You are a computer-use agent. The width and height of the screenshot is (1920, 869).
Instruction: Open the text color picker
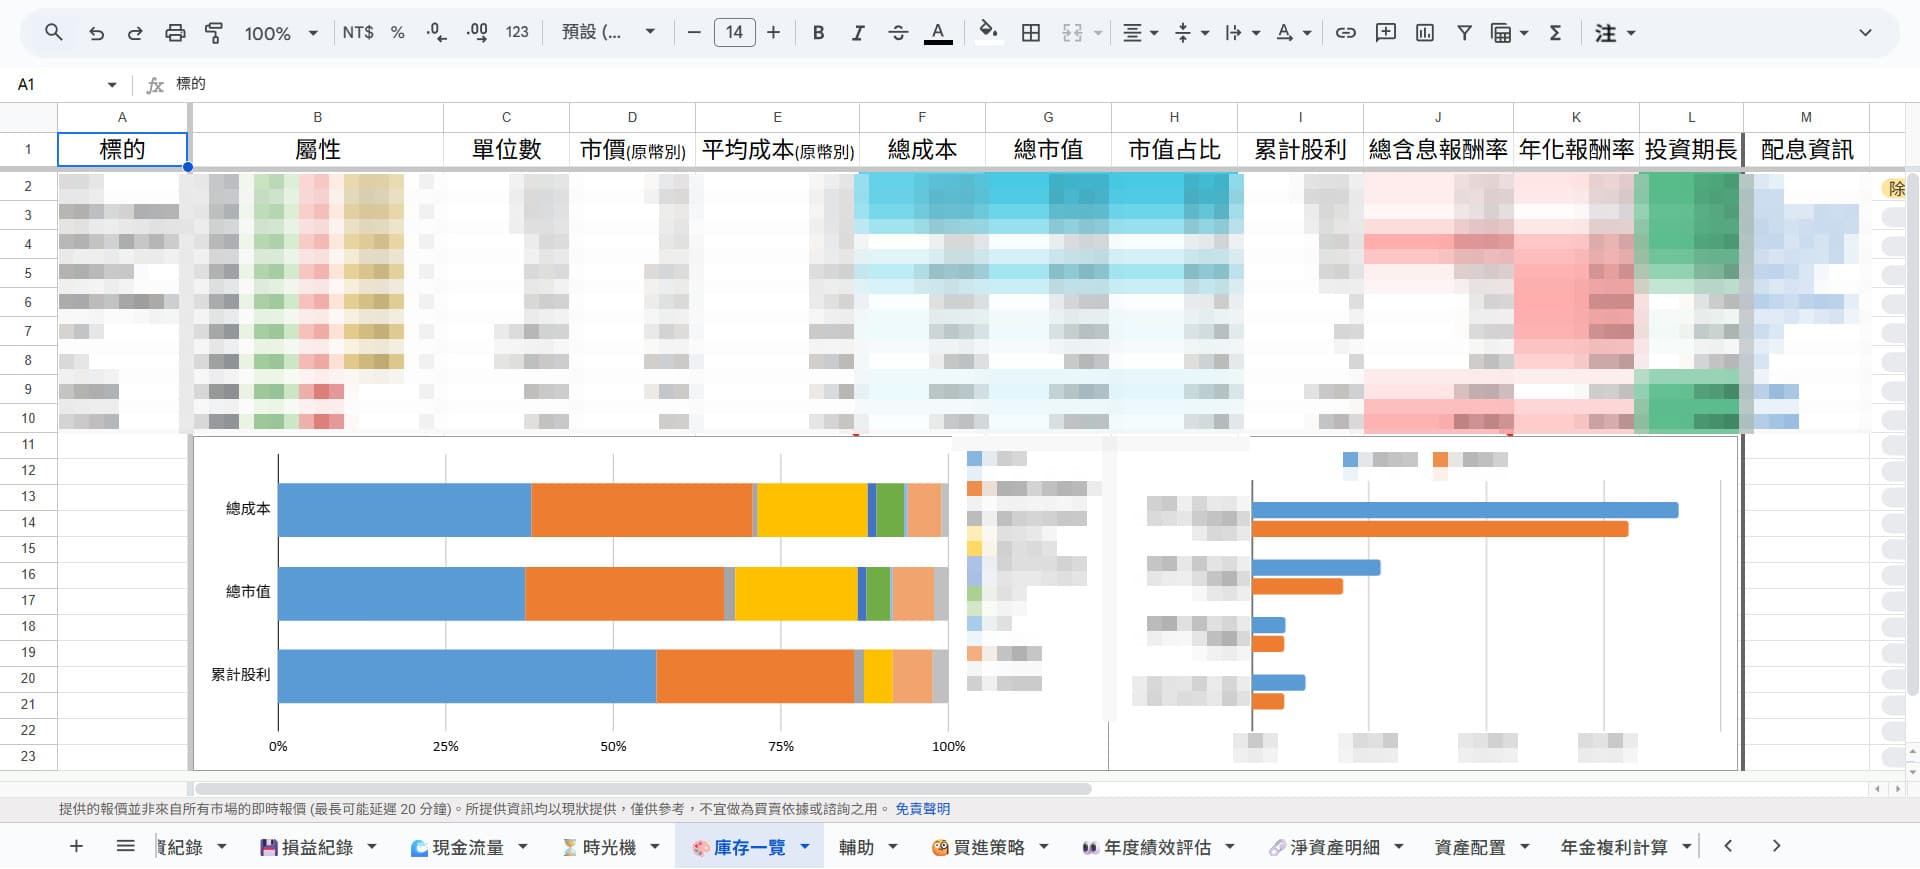click(x=938, y=33)
